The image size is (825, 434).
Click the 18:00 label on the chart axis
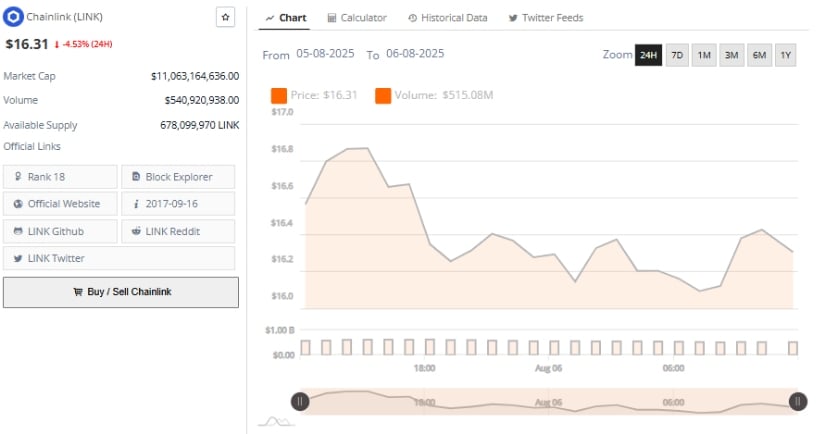pos(424,368)
